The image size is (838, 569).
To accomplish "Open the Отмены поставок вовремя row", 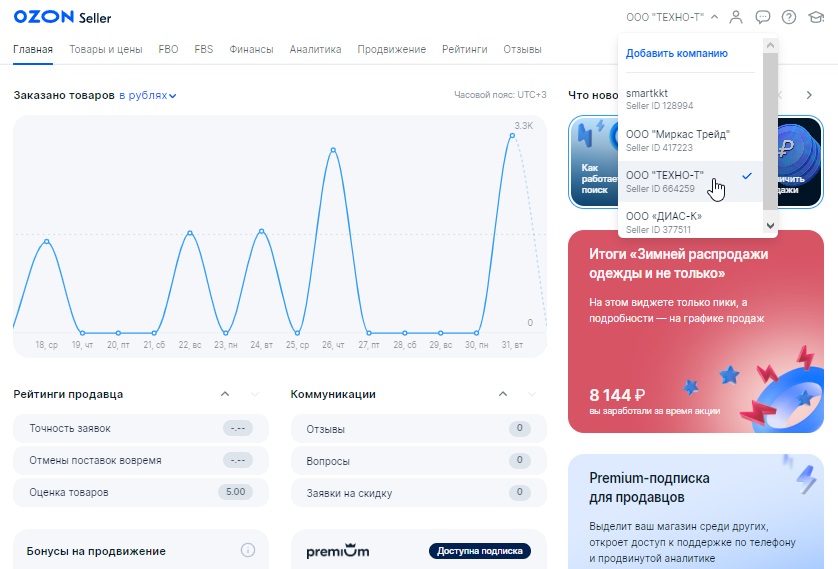I will 141,461.
